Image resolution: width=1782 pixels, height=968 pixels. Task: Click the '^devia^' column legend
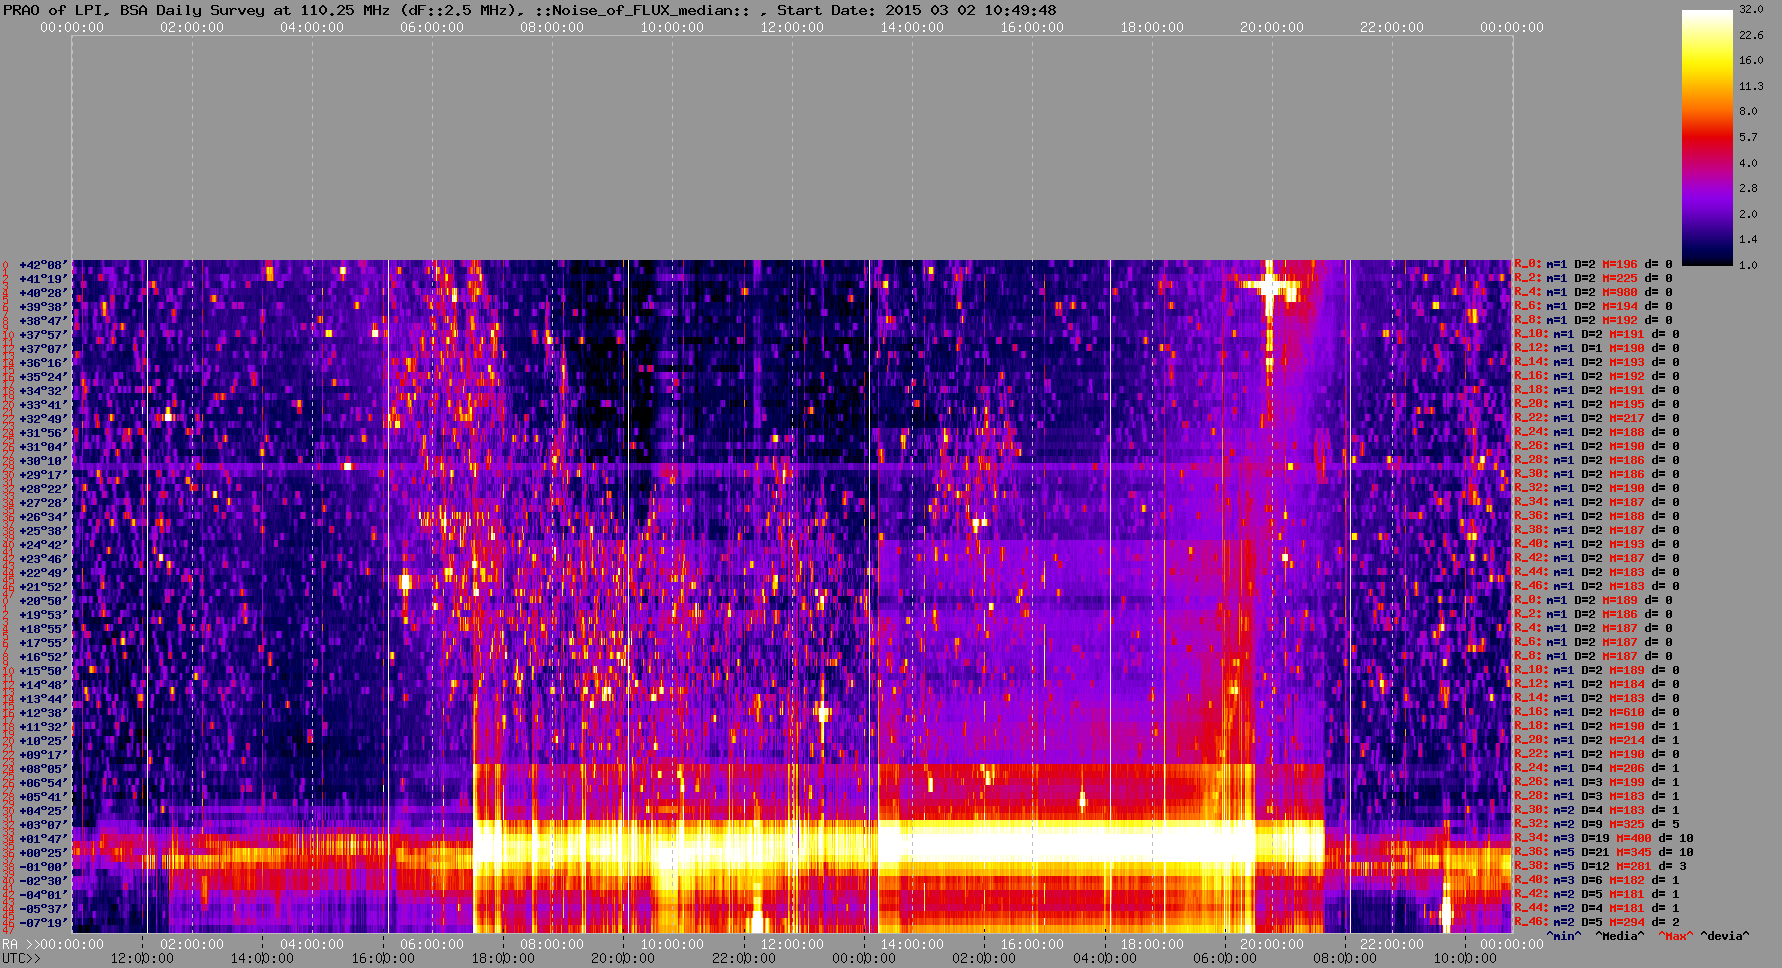pyautogui.click(x=1725, y=937)
